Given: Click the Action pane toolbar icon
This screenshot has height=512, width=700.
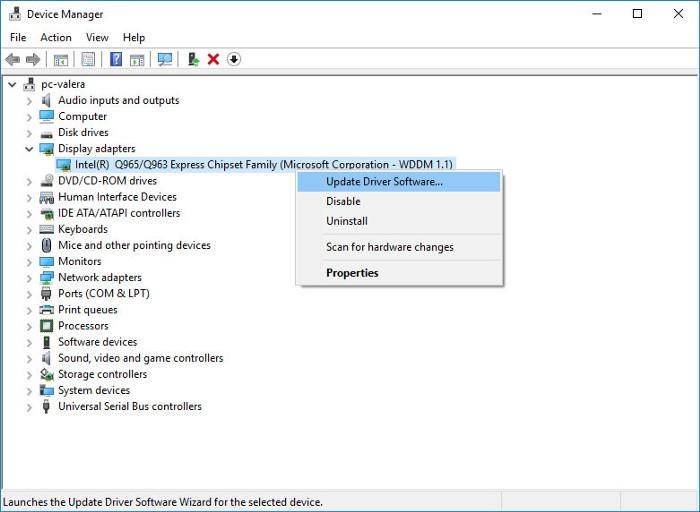Looking at the screenshot, I should [x=137, y=59].
